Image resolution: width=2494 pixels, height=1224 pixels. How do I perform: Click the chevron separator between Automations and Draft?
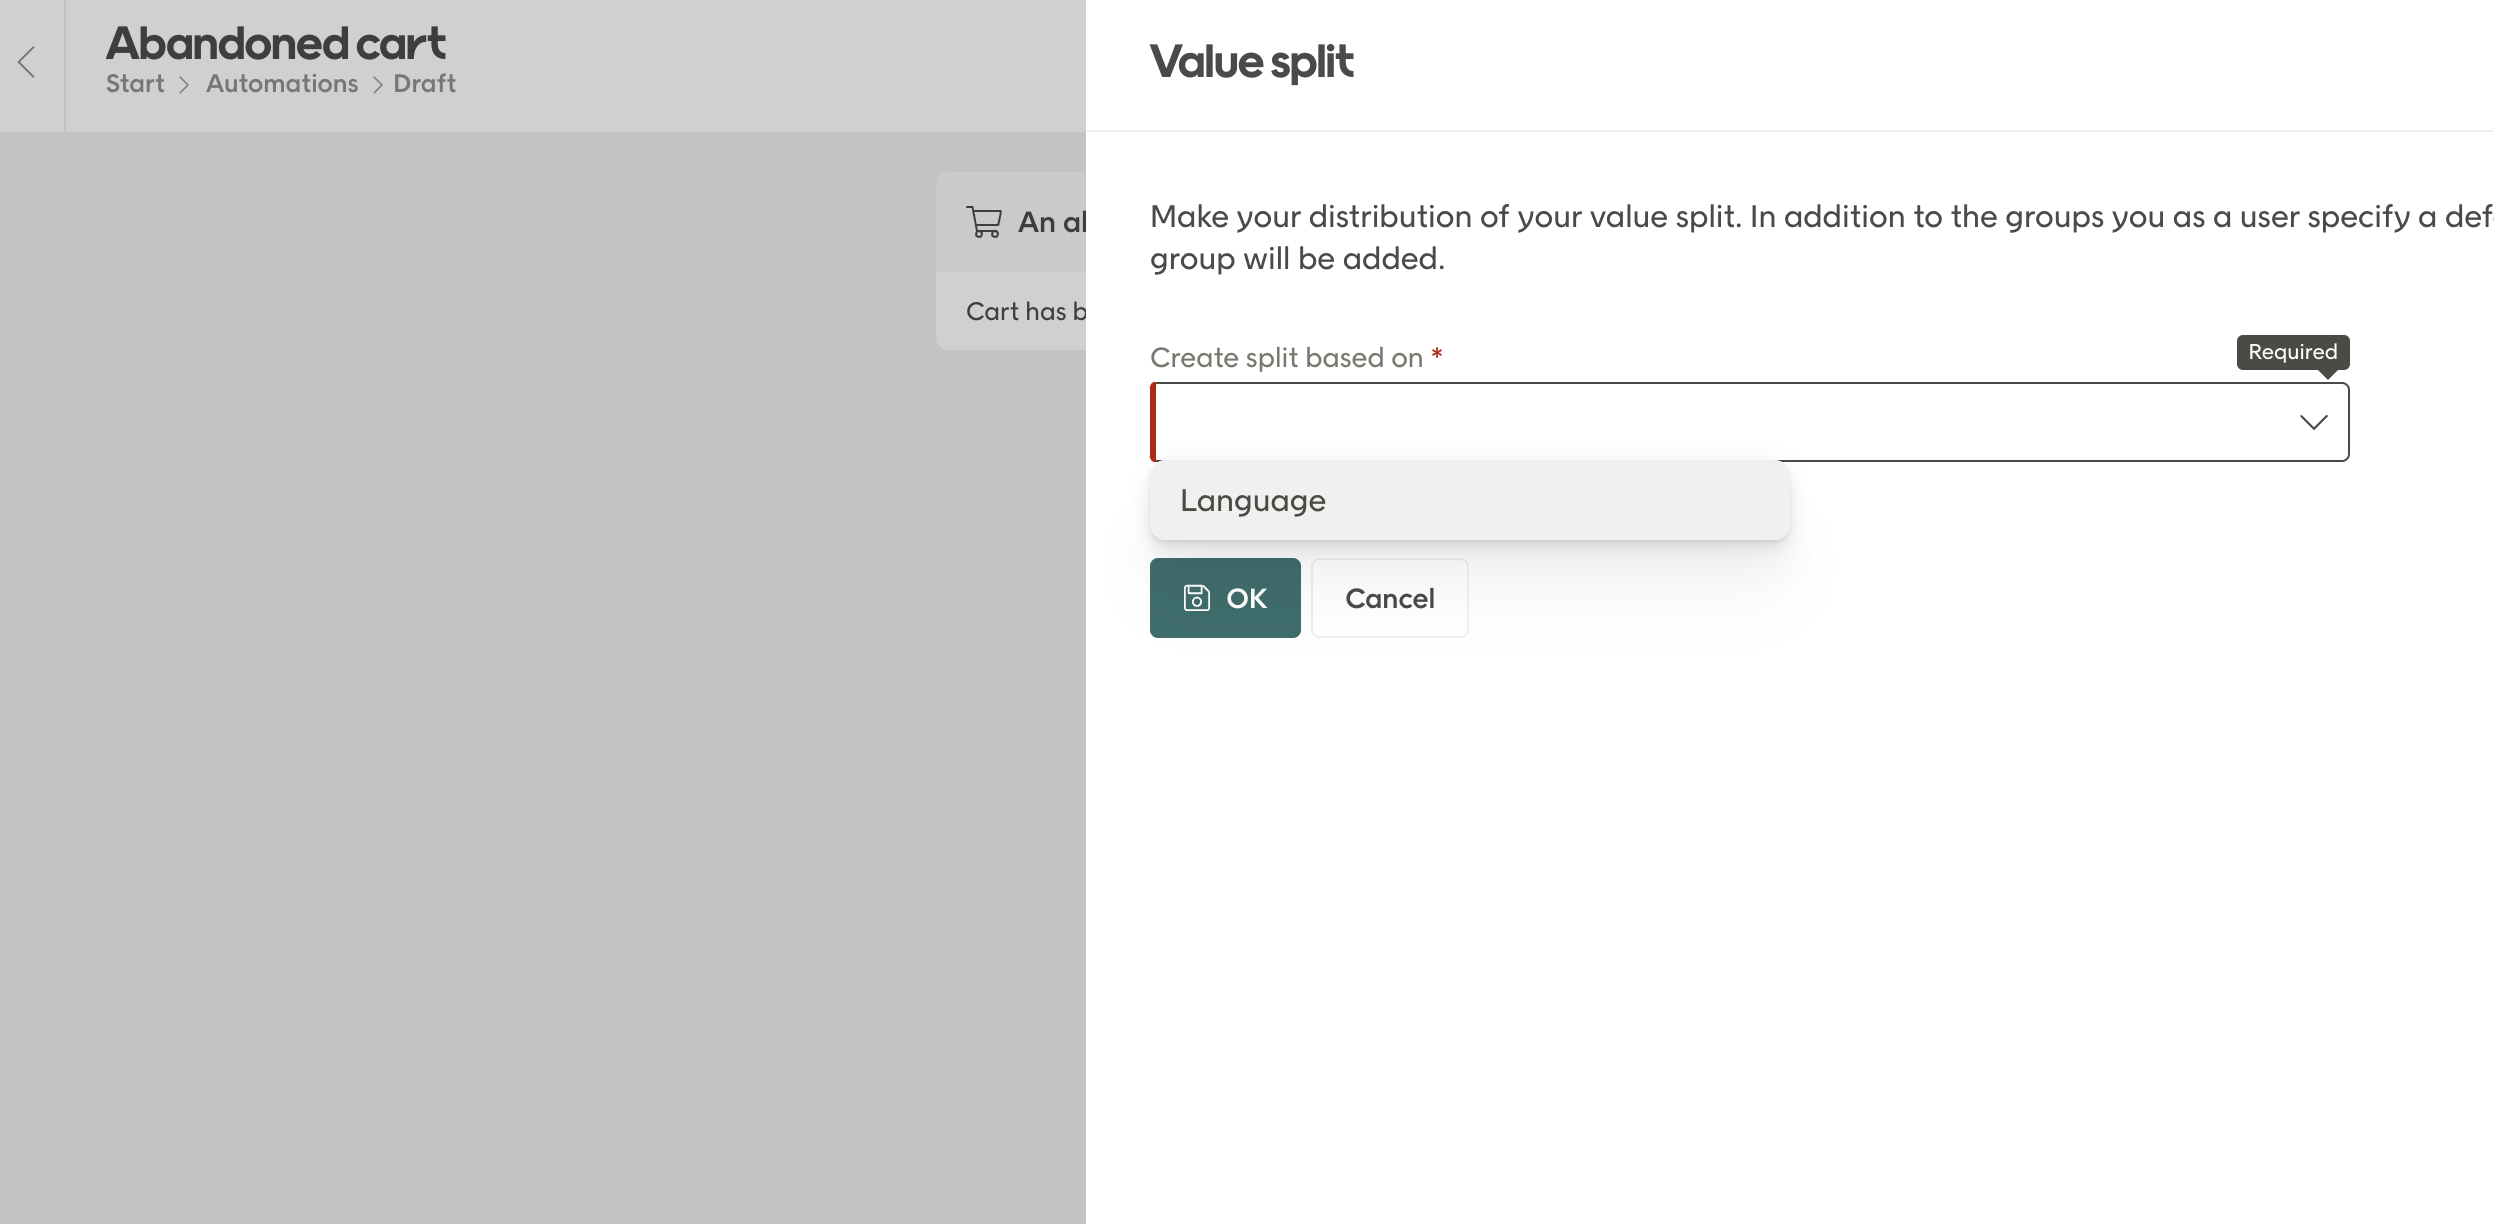[x=378, y=84]
